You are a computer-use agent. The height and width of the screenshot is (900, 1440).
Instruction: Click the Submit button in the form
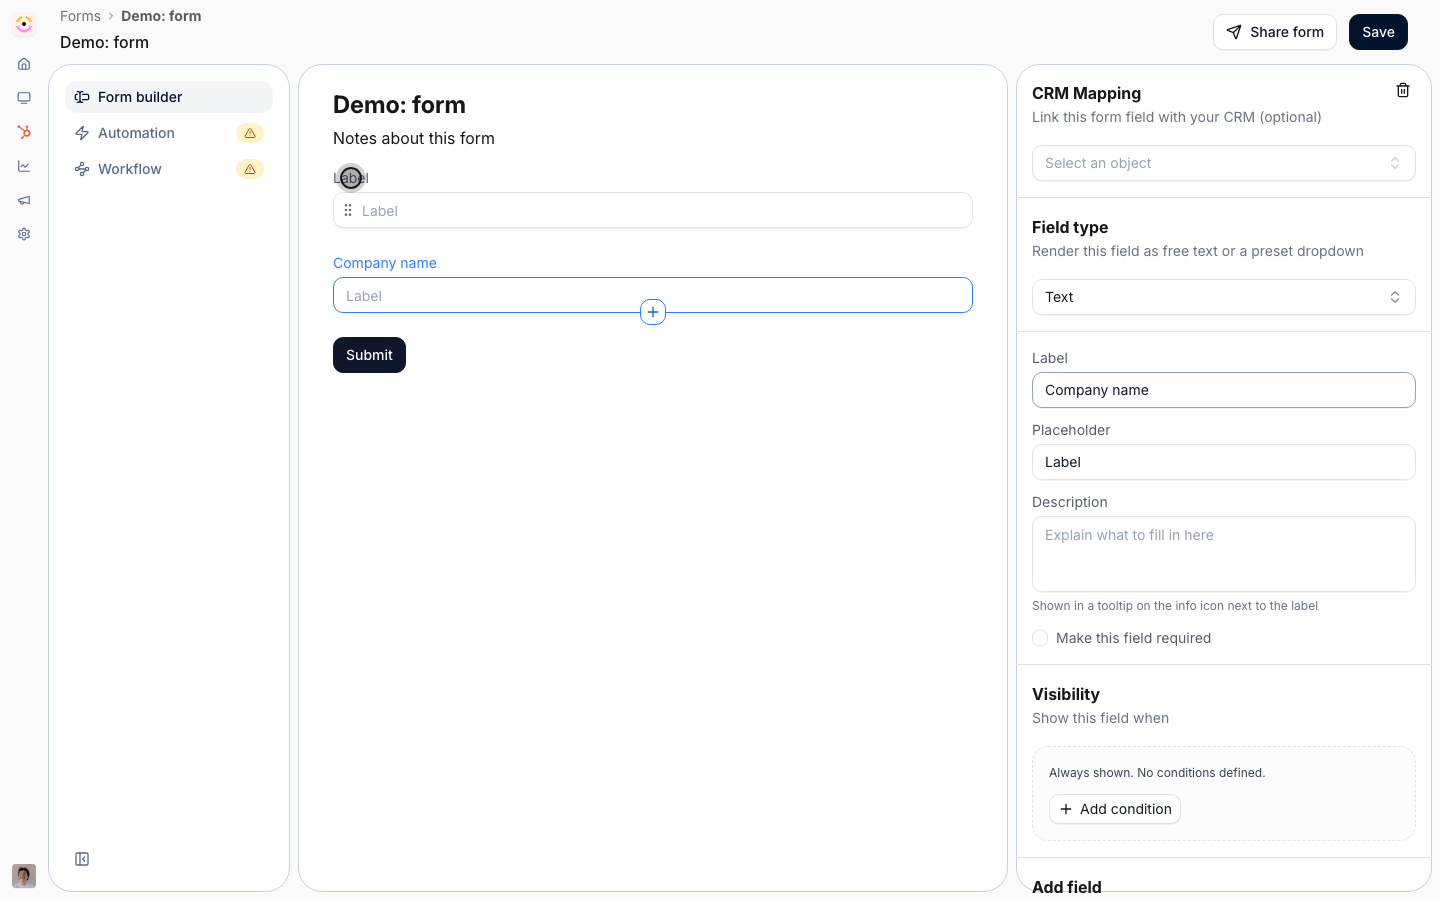click(x=369, y=355)
